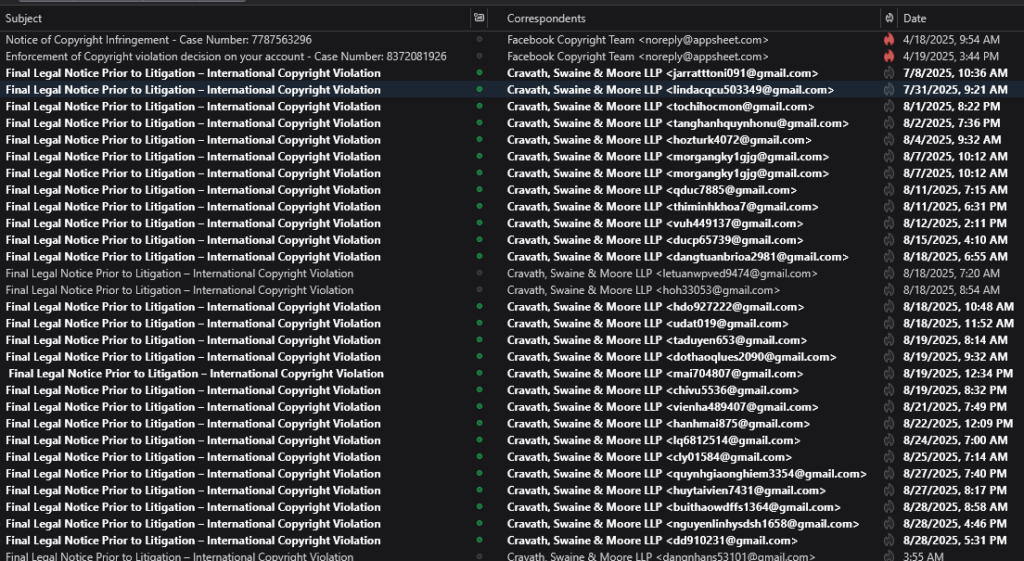Toggle green unread dot for dd910231@gmail.com message
Screen dimensions: 1024x561
pyautogui.click(x=479, y=541)
